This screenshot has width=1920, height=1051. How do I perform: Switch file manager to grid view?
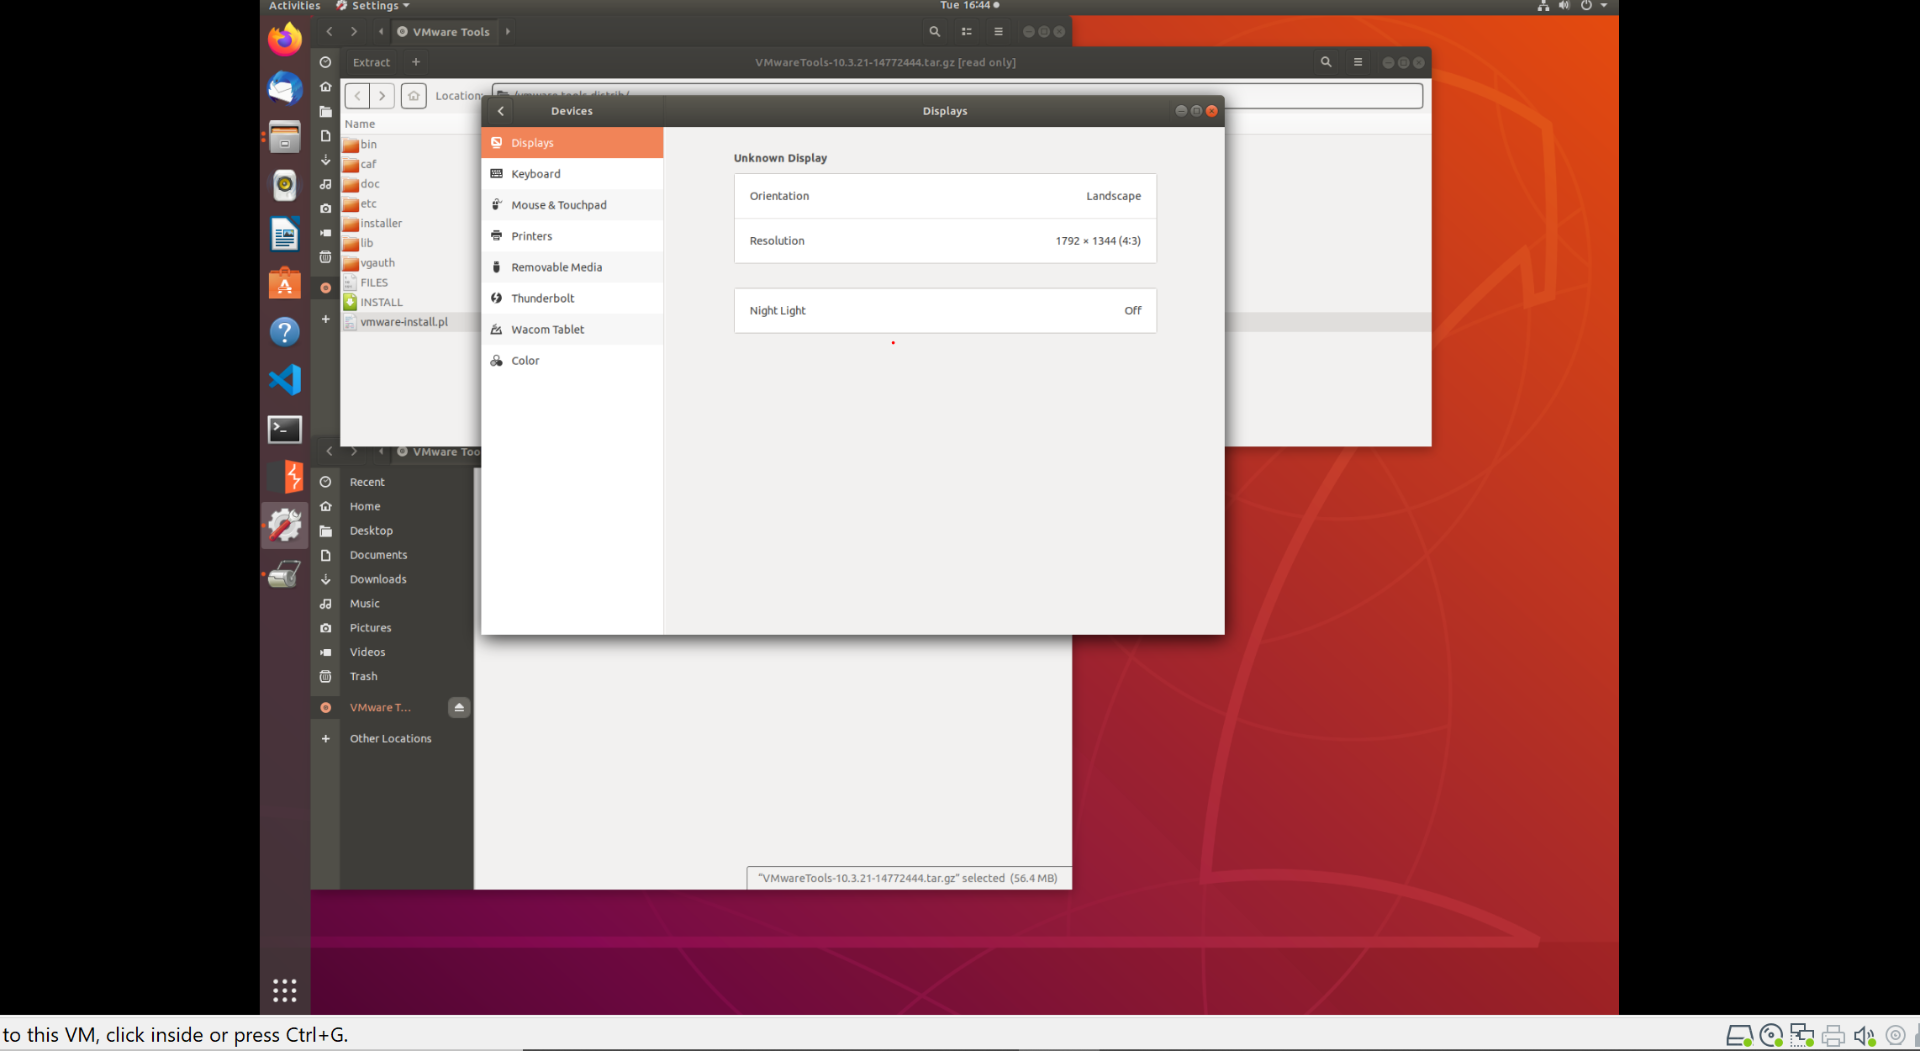tap(966, 31)
